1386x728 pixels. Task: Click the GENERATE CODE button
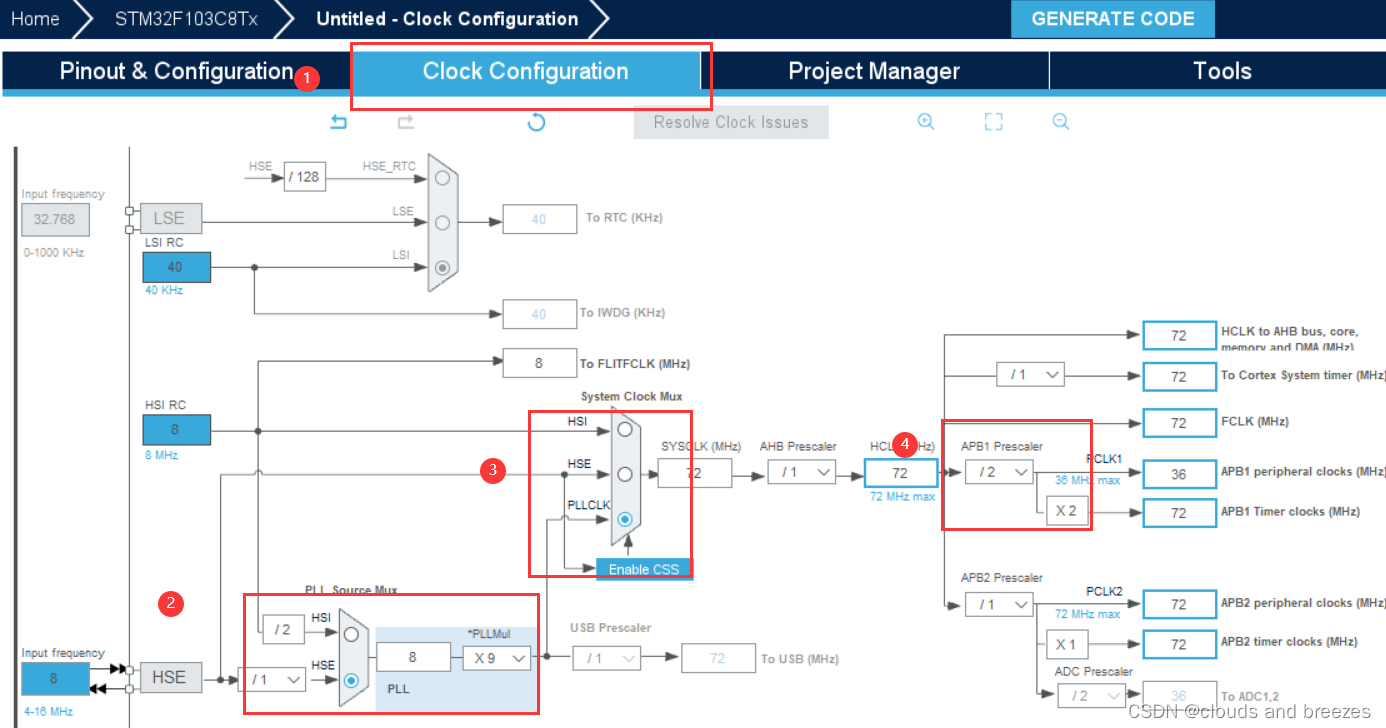click(1113, 19)
